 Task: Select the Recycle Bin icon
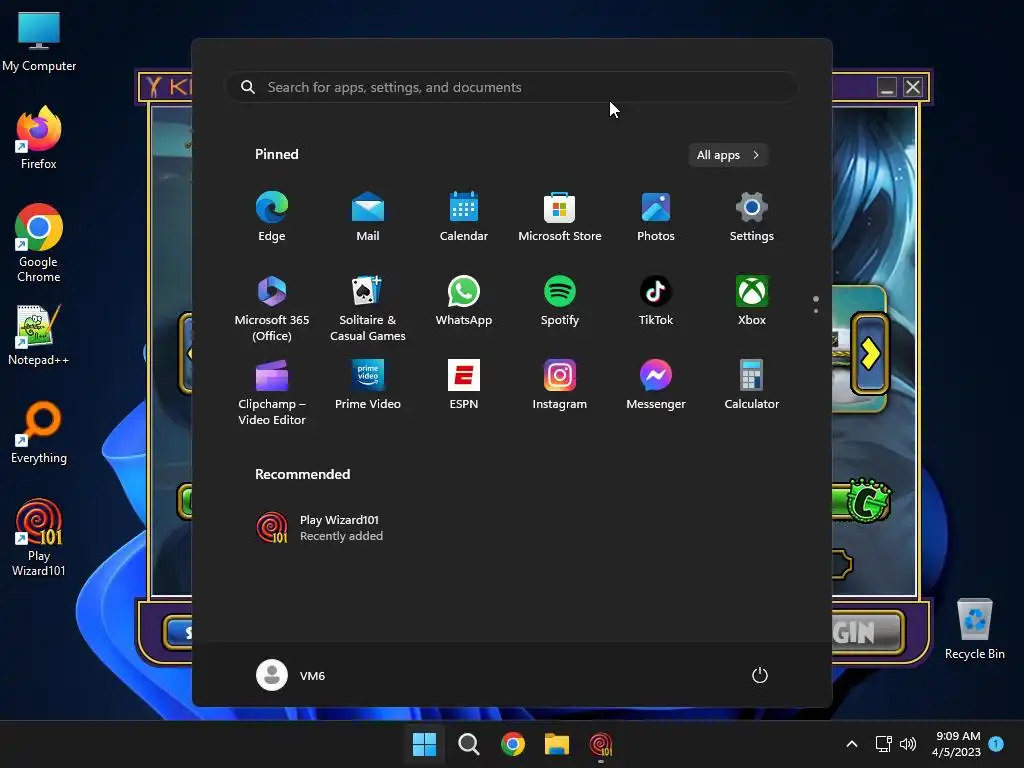tap(974, 629)
